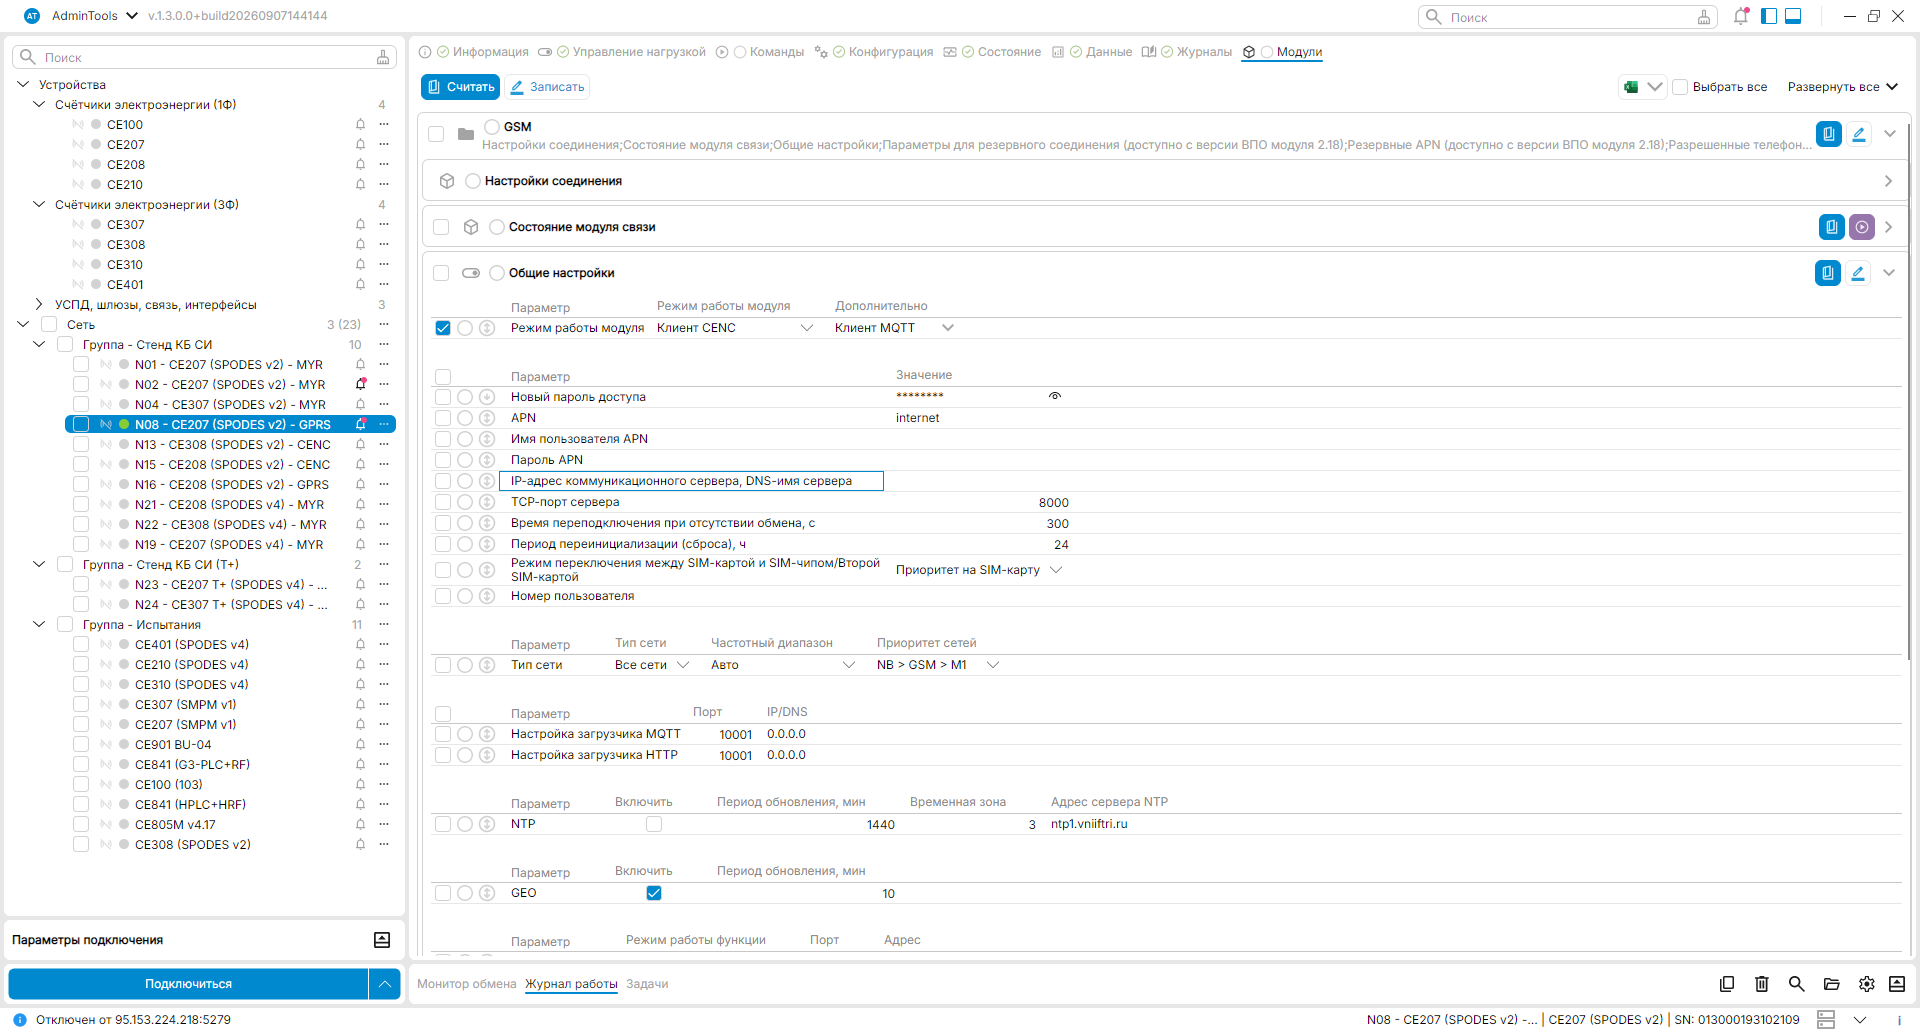Click write pencil icon in GSM row
Screen dimensions: 1920x1032
point(1859,134)
